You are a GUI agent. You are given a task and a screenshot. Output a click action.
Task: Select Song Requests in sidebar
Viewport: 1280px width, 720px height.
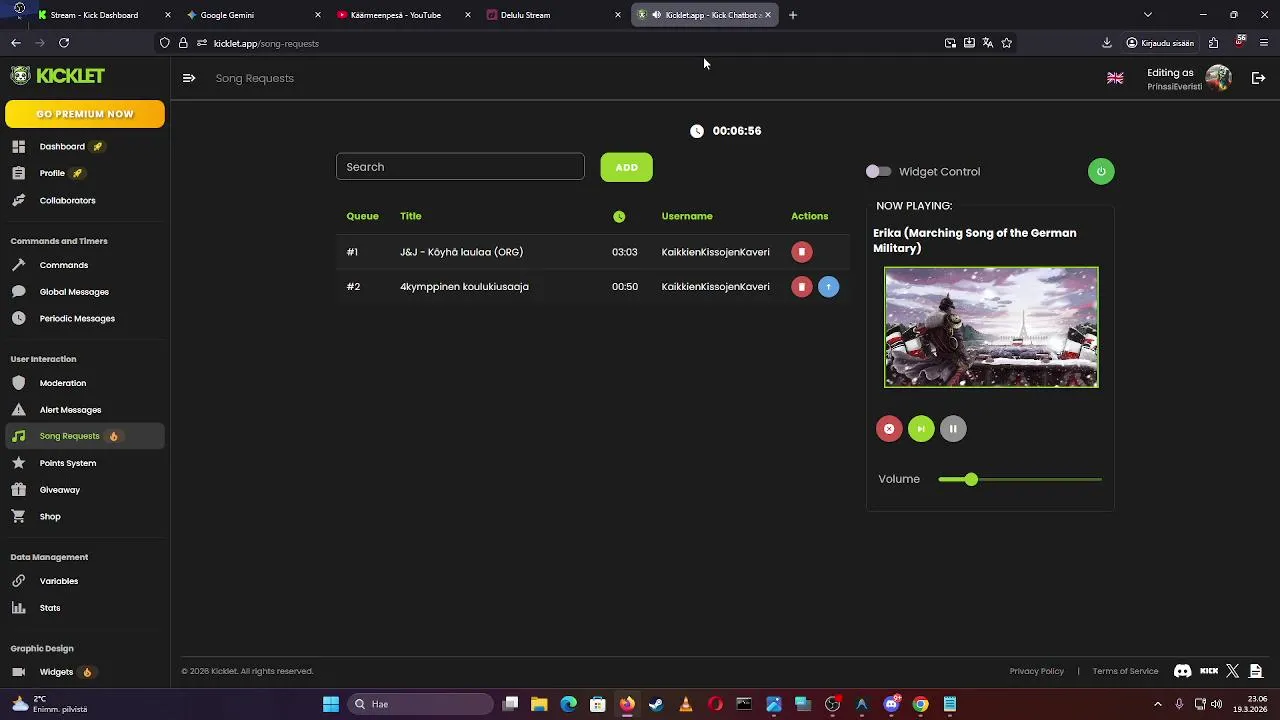pyautogui.click(x=85, y=436)
